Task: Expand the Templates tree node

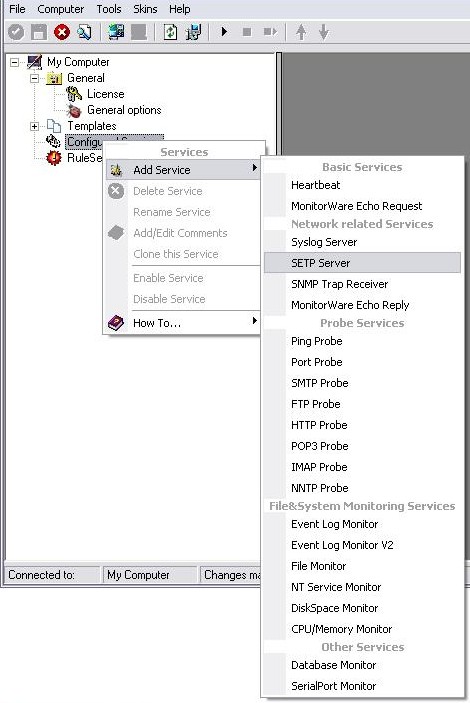Action: point(35,126)
